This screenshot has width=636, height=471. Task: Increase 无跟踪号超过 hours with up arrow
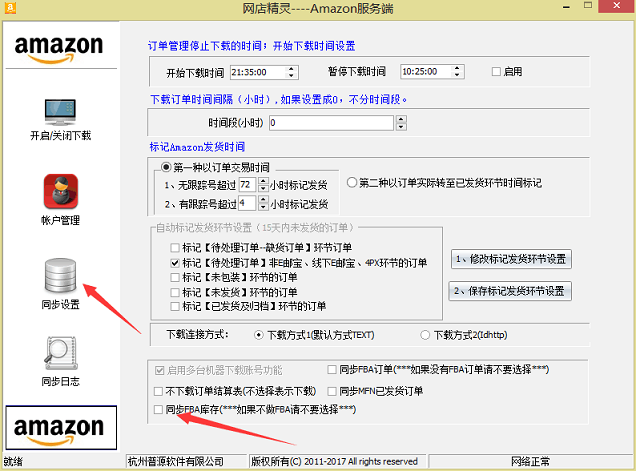point(263,181)
